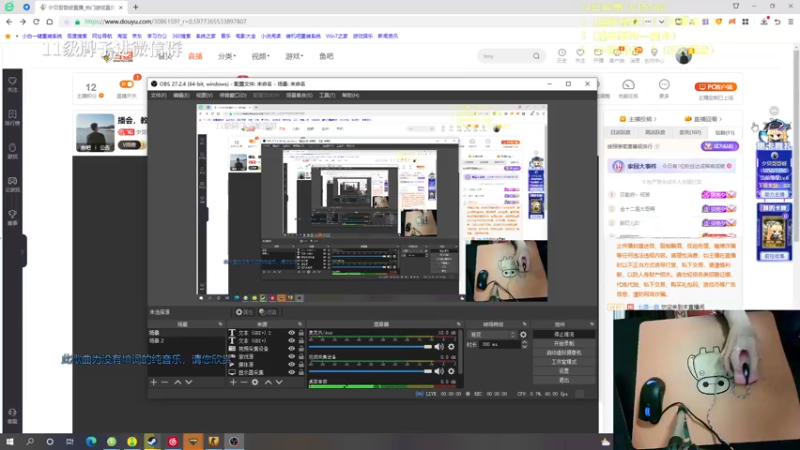Image resolution: width=800 pixels, height=450 pixels.
Task: Open gear settings for 视频采集设备 mixer channel
Action: point(451,371)
